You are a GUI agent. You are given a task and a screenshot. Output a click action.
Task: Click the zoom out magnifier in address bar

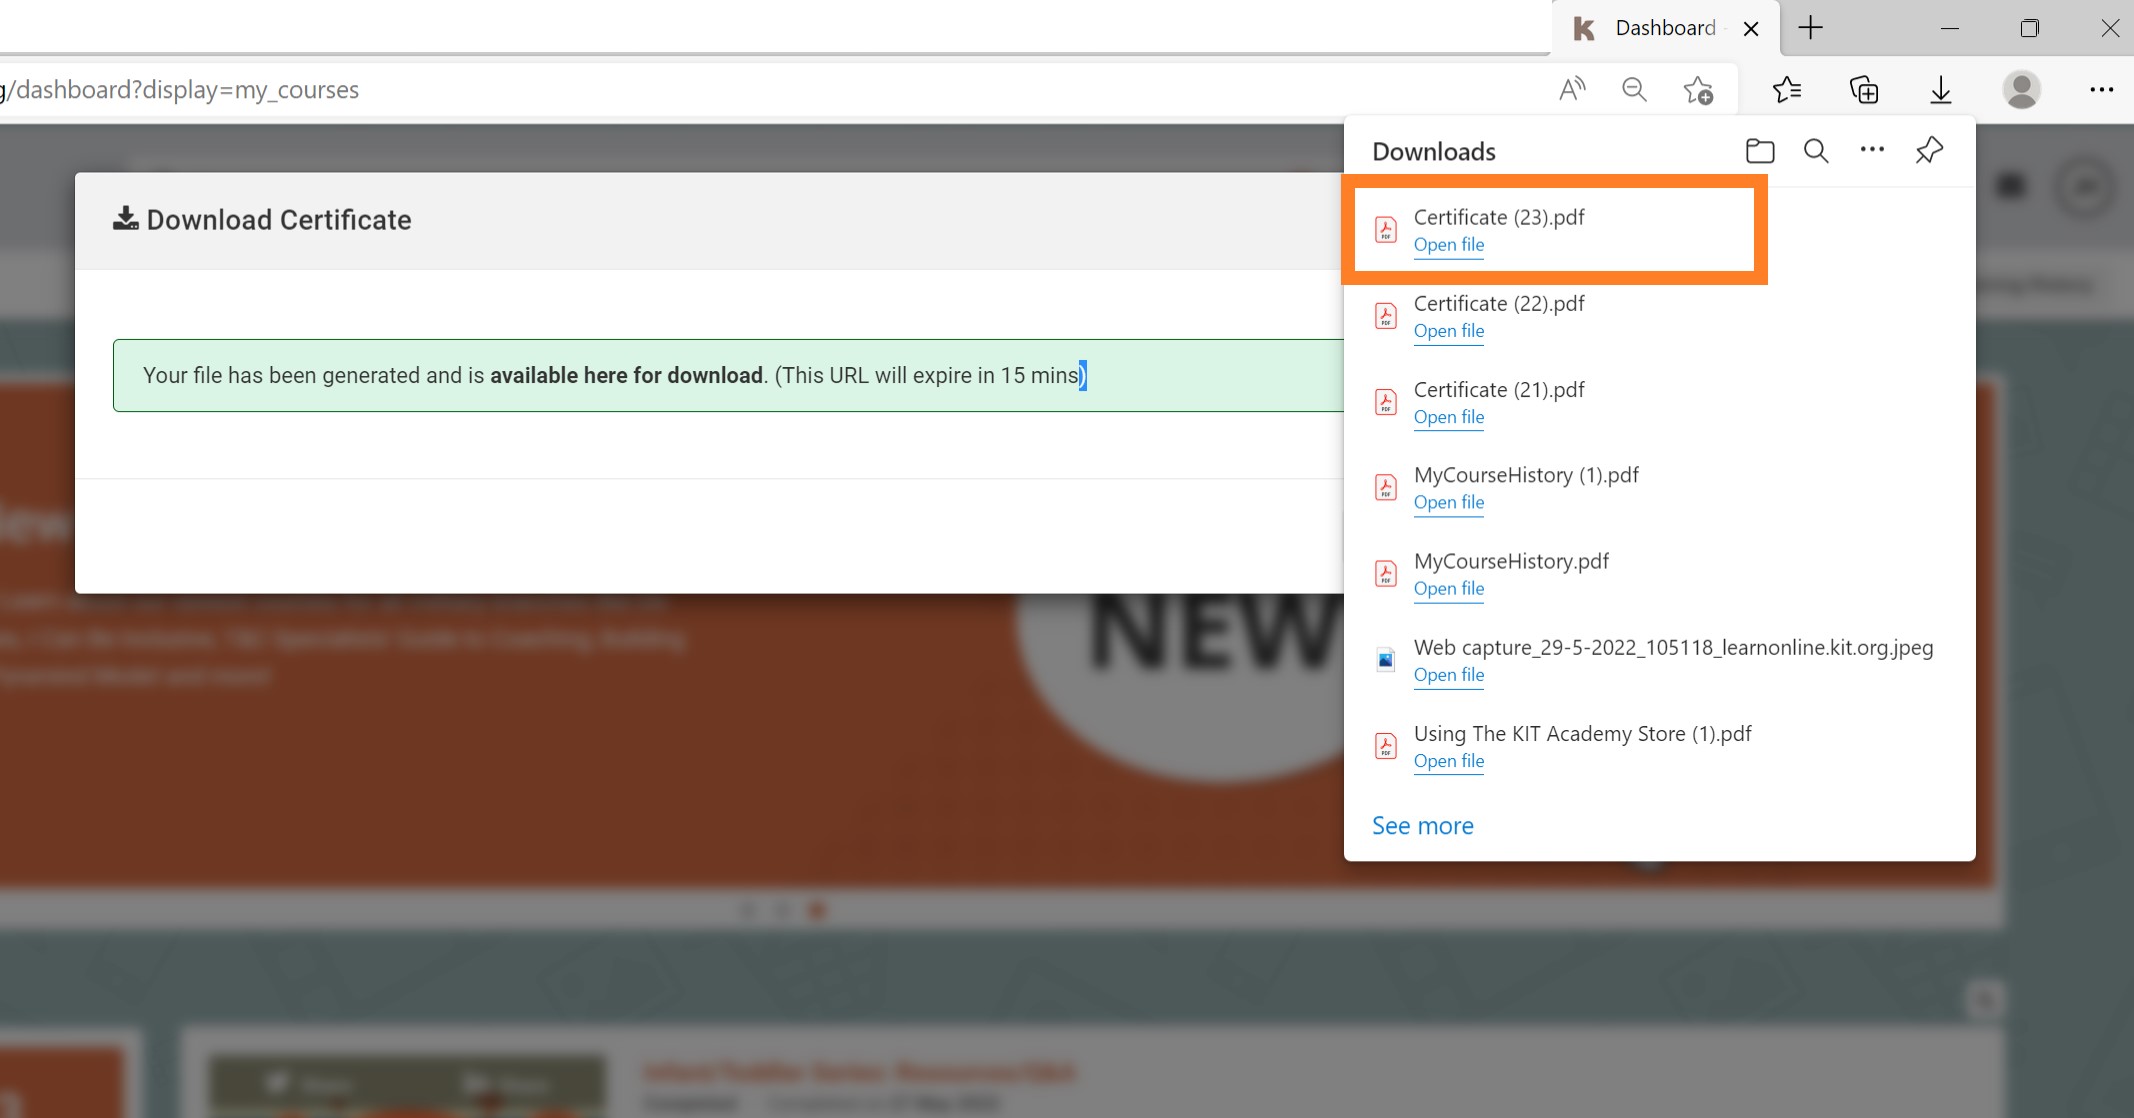[x=1634, y=90]
